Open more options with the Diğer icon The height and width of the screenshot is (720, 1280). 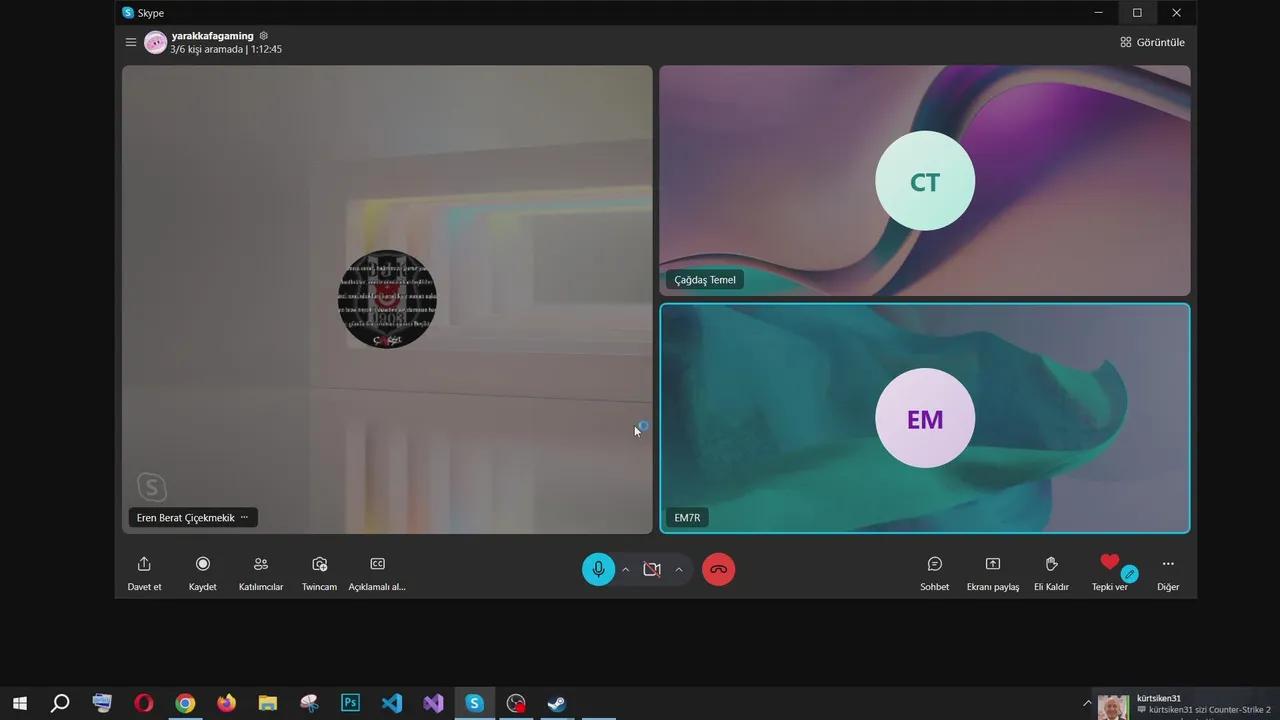pyautogui.click(x=1167, y=571)
